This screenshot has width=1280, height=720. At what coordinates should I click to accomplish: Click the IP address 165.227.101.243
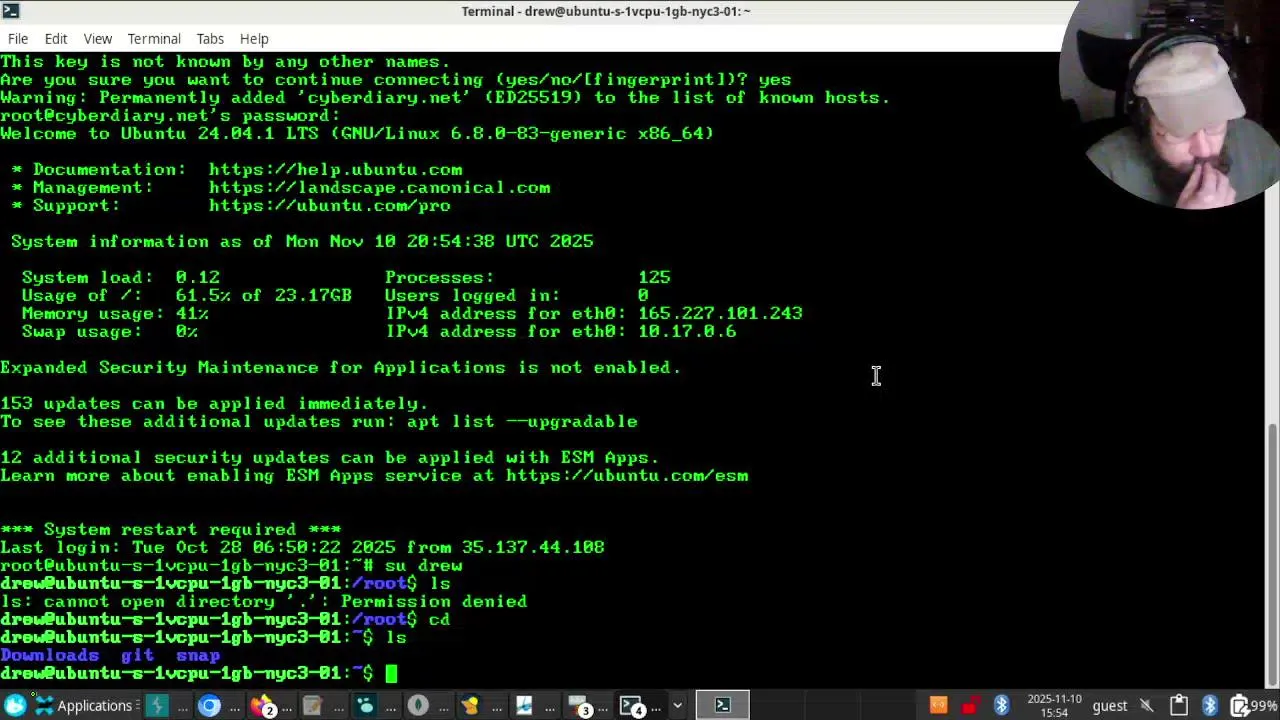720,314
